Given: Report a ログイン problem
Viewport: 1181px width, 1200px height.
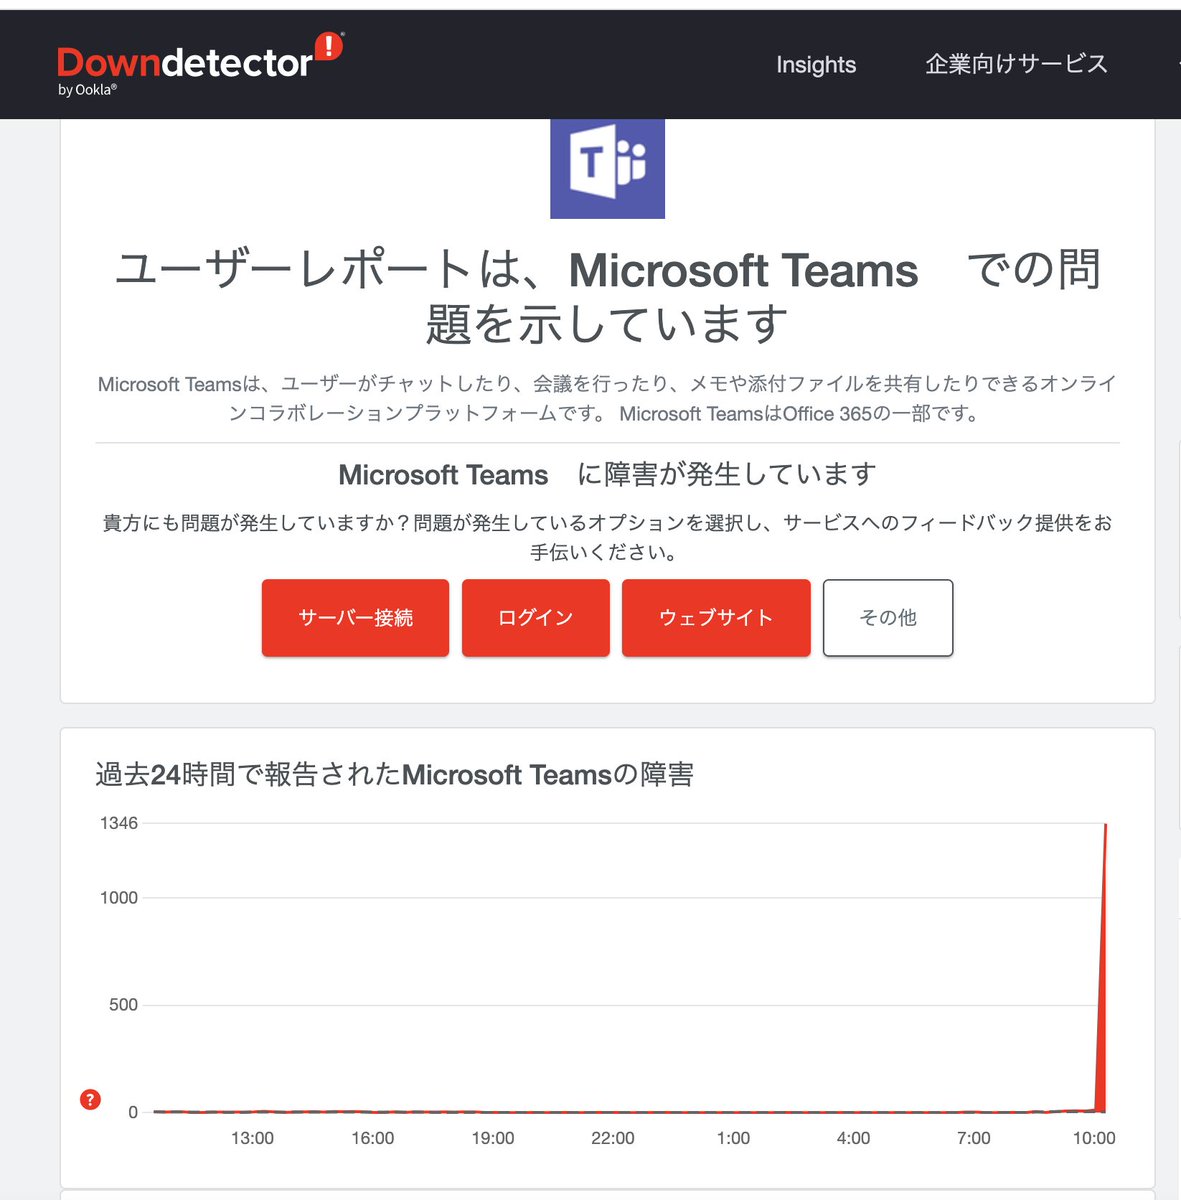Looking at the screenshot, I should pos(535,618).
